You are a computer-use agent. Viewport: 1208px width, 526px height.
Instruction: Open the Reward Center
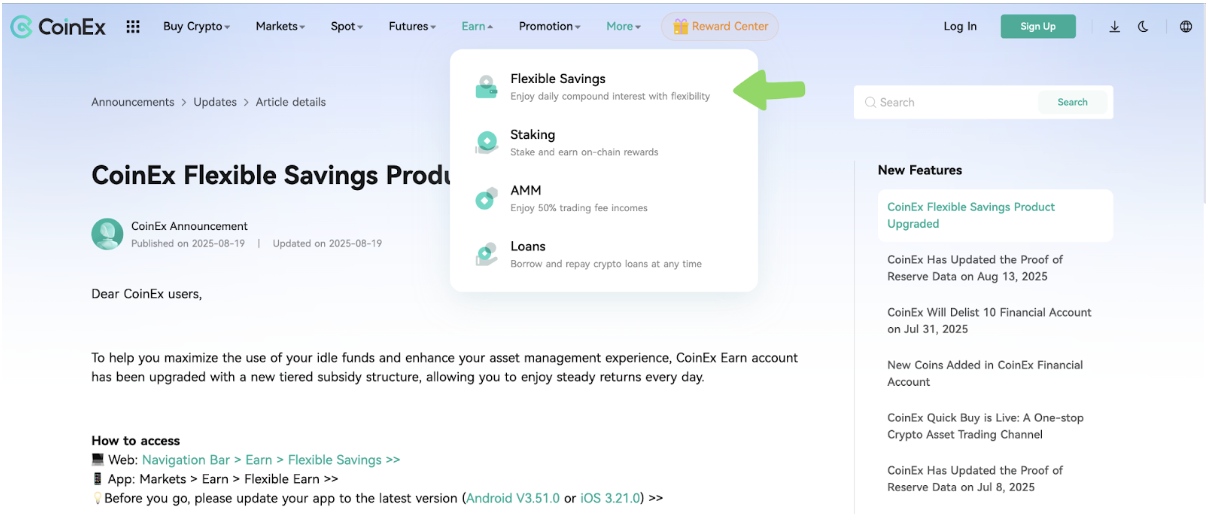(720, 27)
